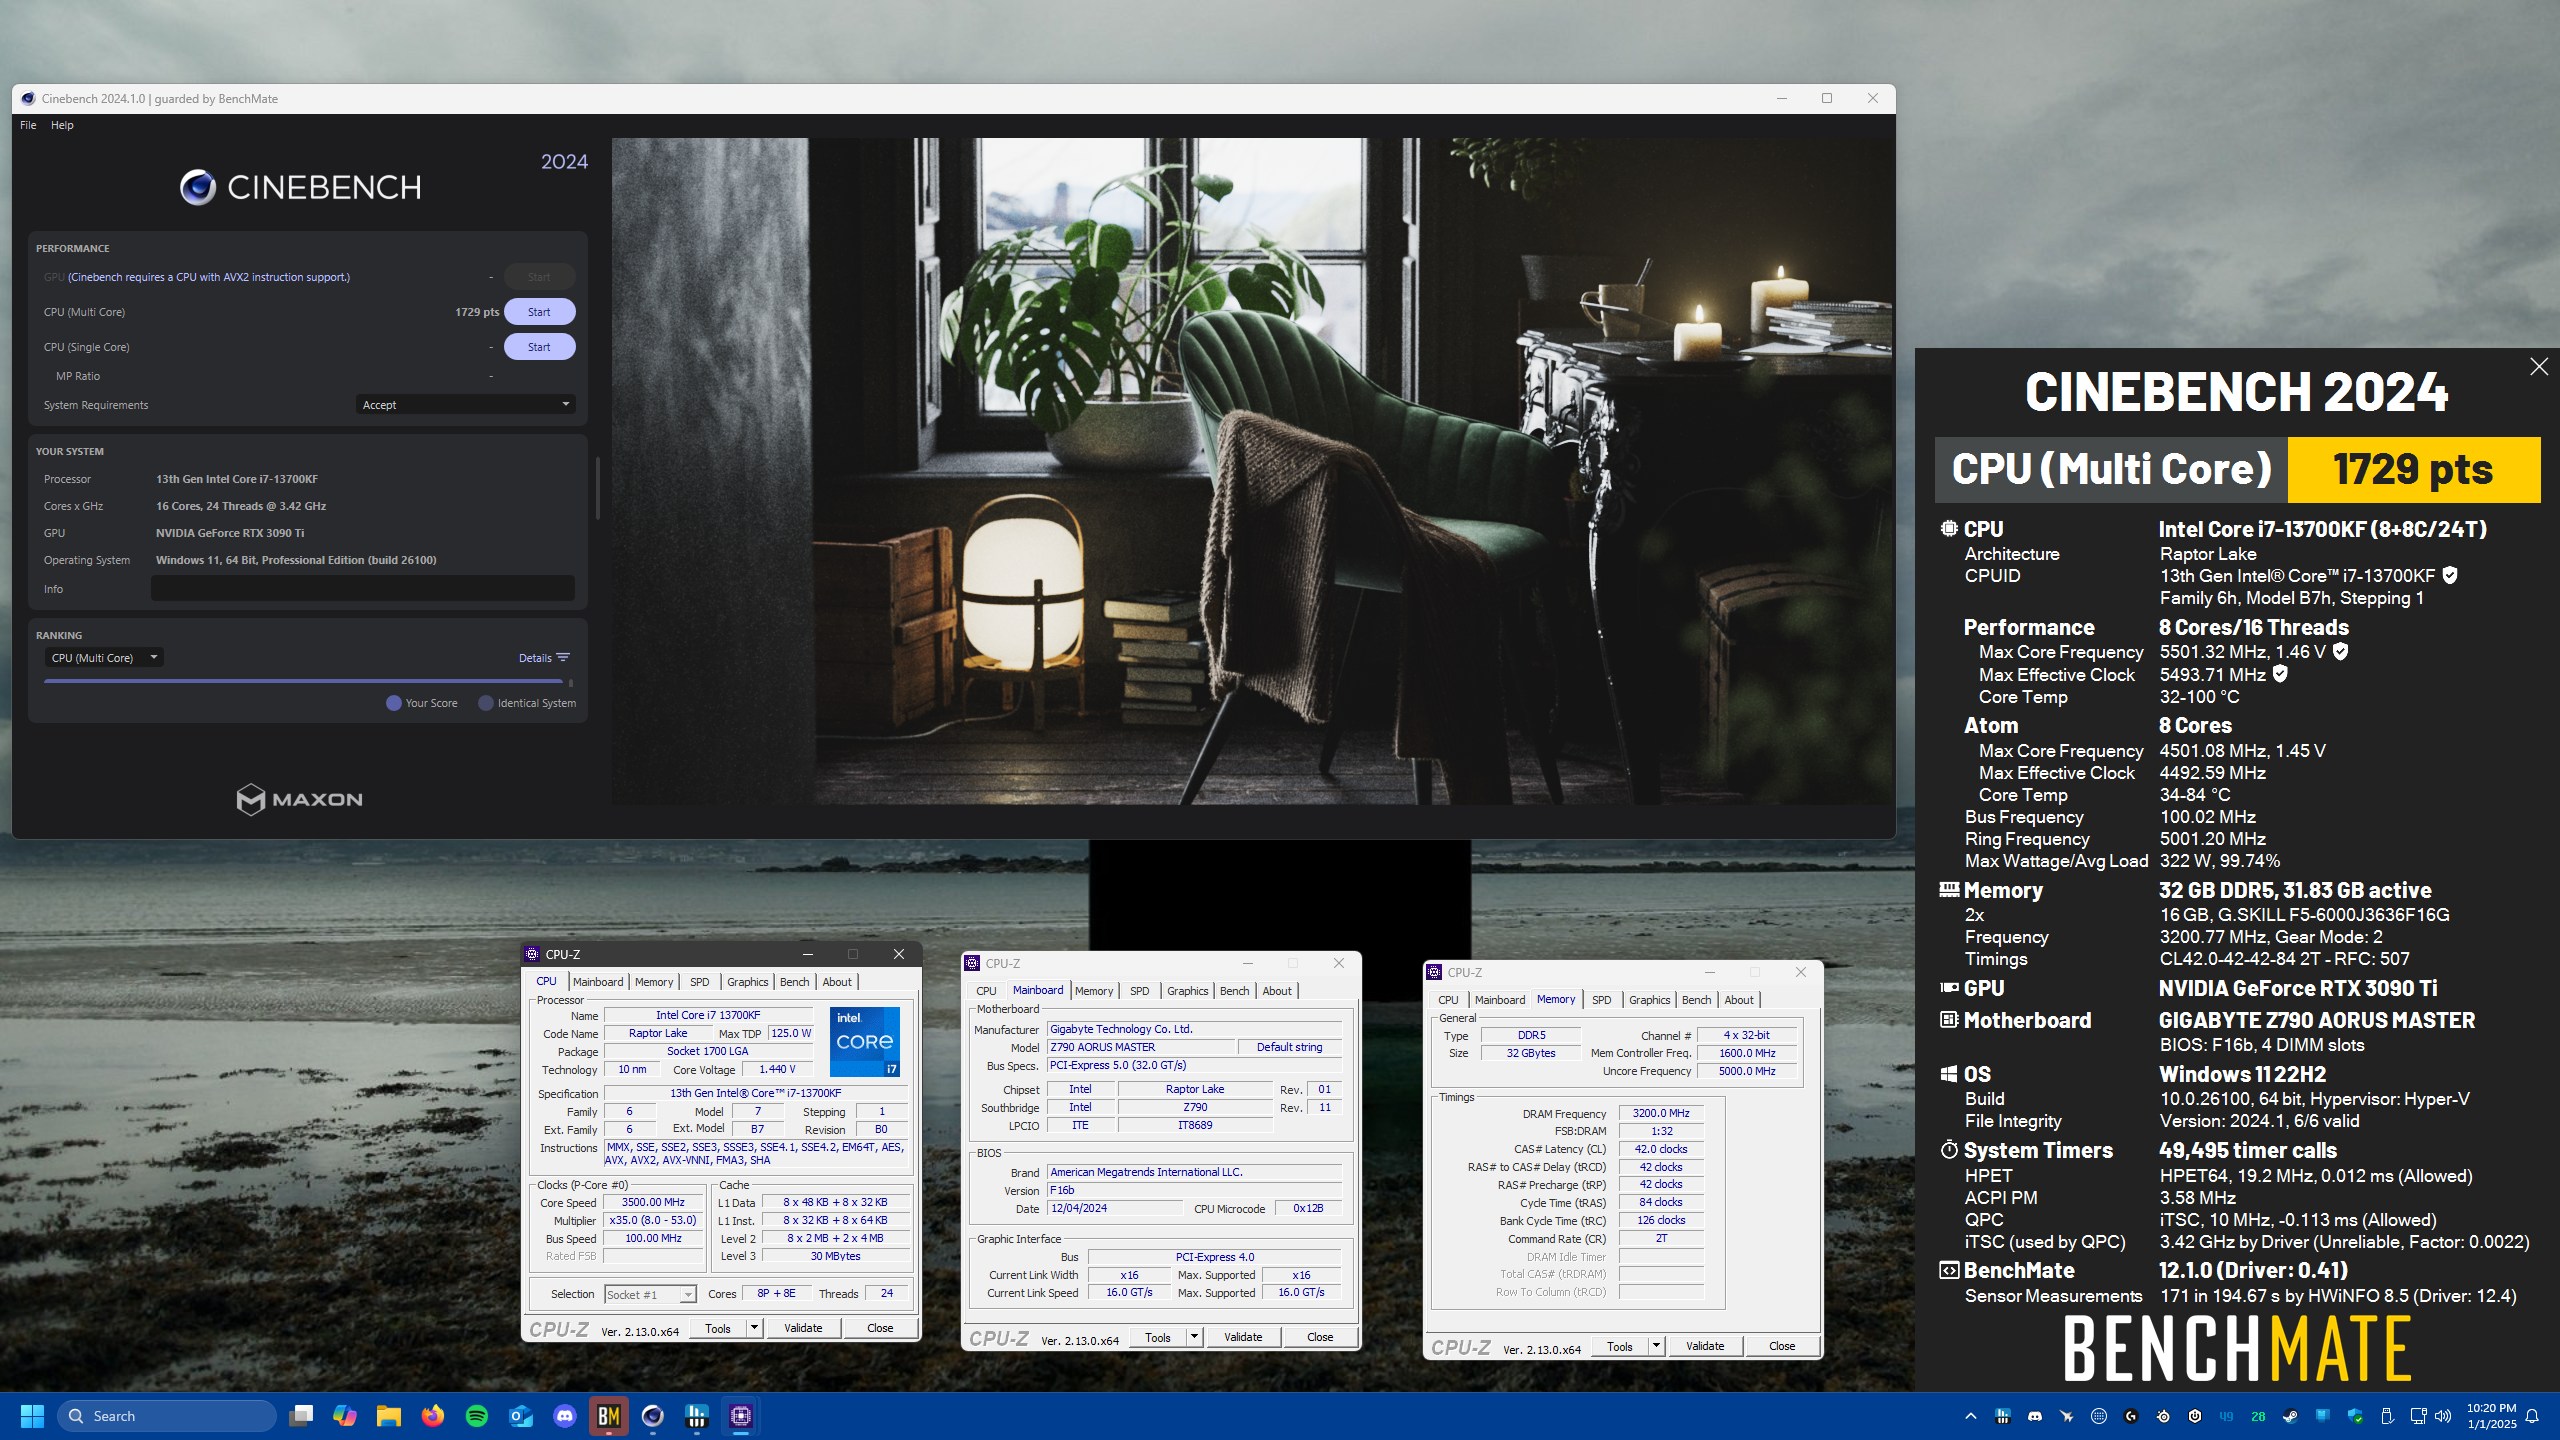Click 1729 pts score in BenchMate panel

(2413, 469)
